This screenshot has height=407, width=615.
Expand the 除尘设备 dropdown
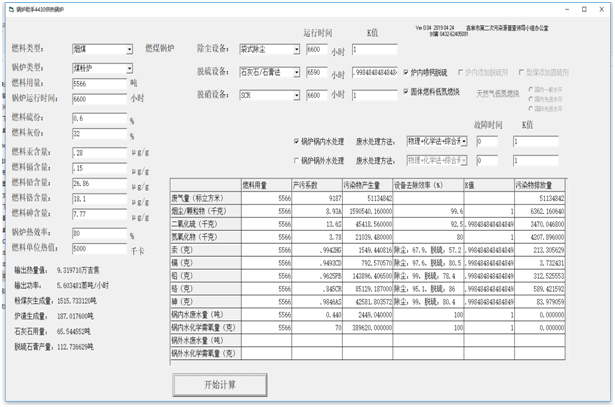(x=297, y=49)
